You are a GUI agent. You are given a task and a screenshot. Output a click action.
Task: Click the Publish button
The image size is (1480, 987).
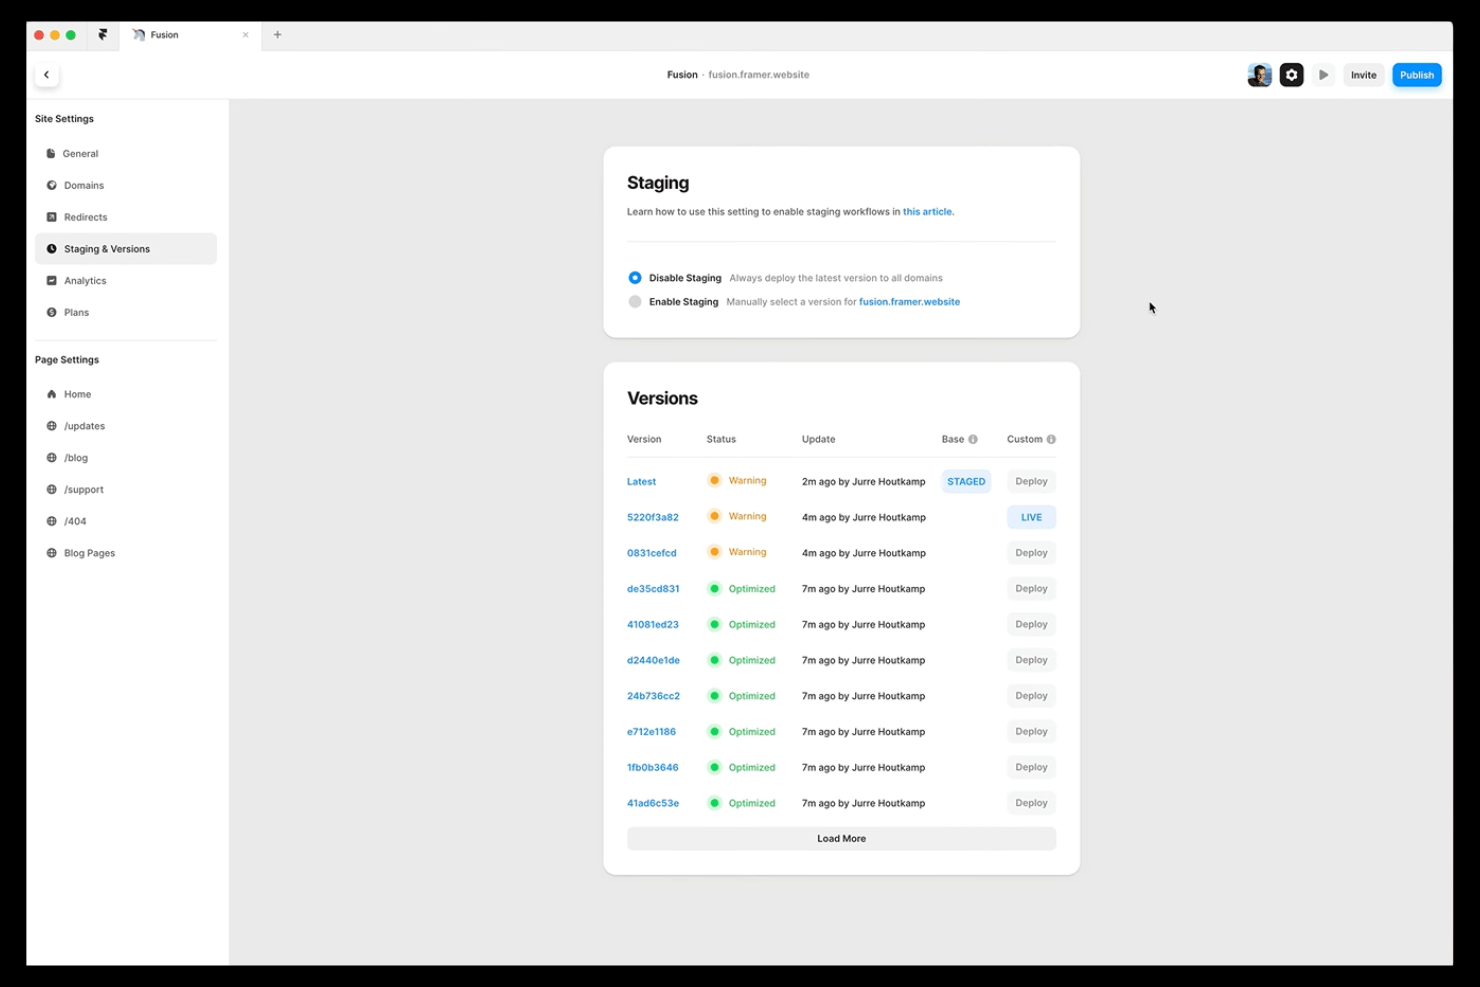[x=1416, y=75]
